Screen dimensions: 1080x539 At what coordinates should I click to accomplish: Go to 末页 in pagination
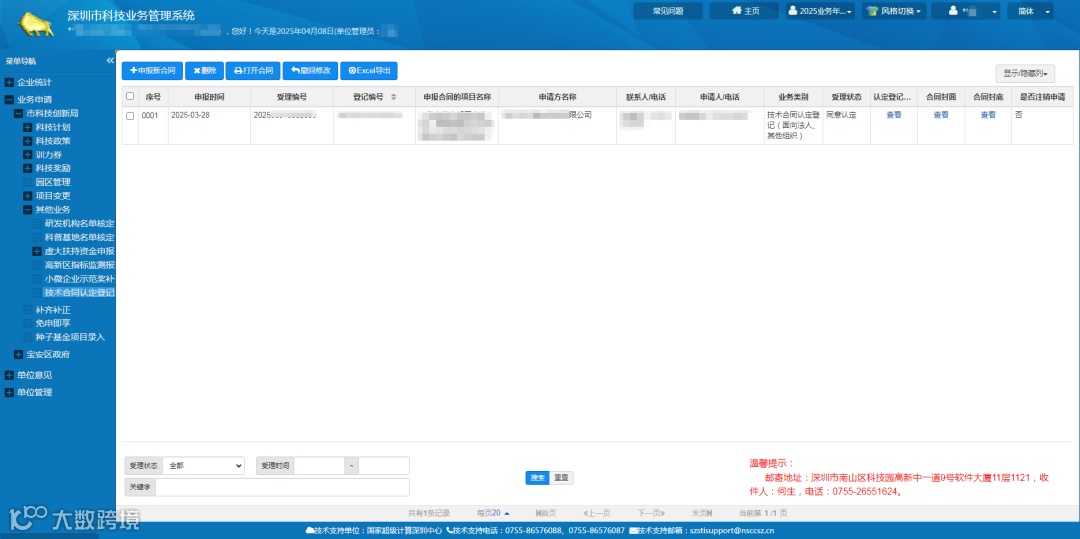point(702,513)
